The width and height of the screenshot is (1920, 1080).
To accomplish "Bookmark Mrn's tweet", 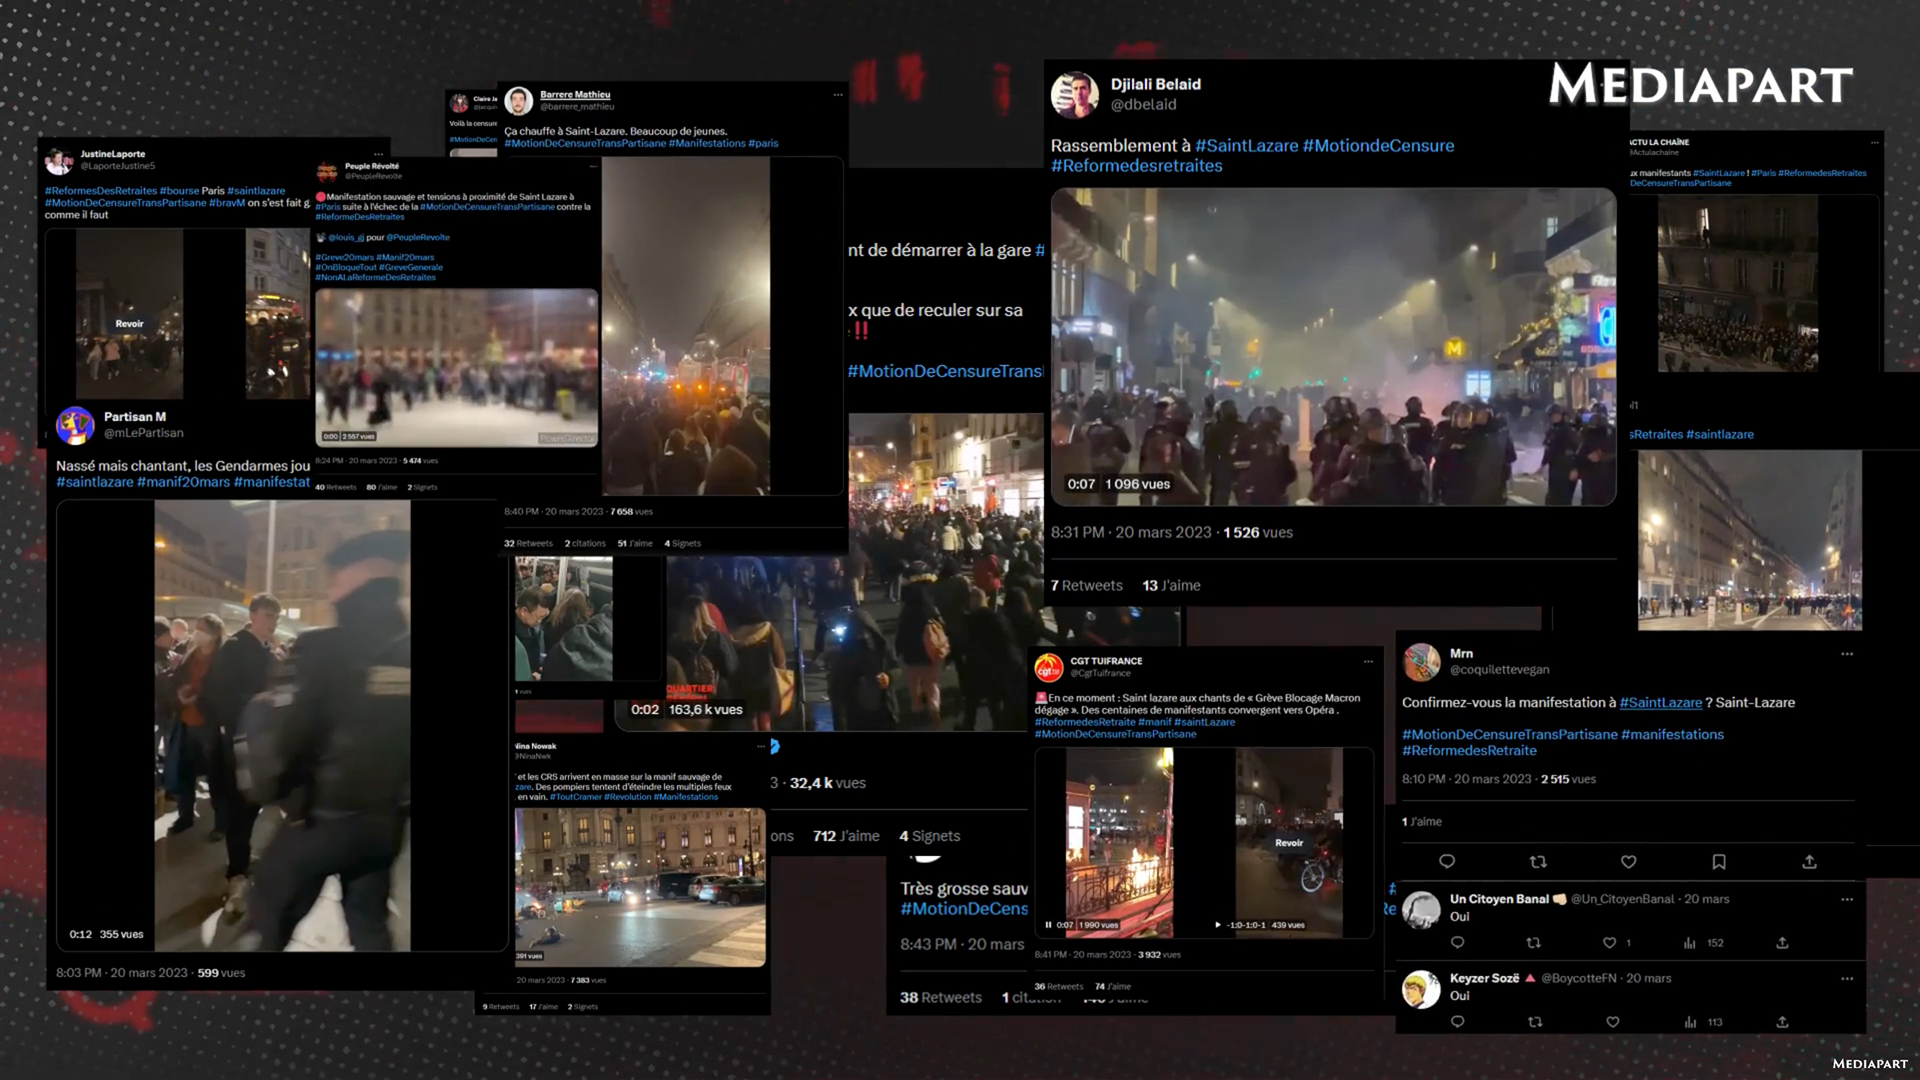I will point(1719,861).
